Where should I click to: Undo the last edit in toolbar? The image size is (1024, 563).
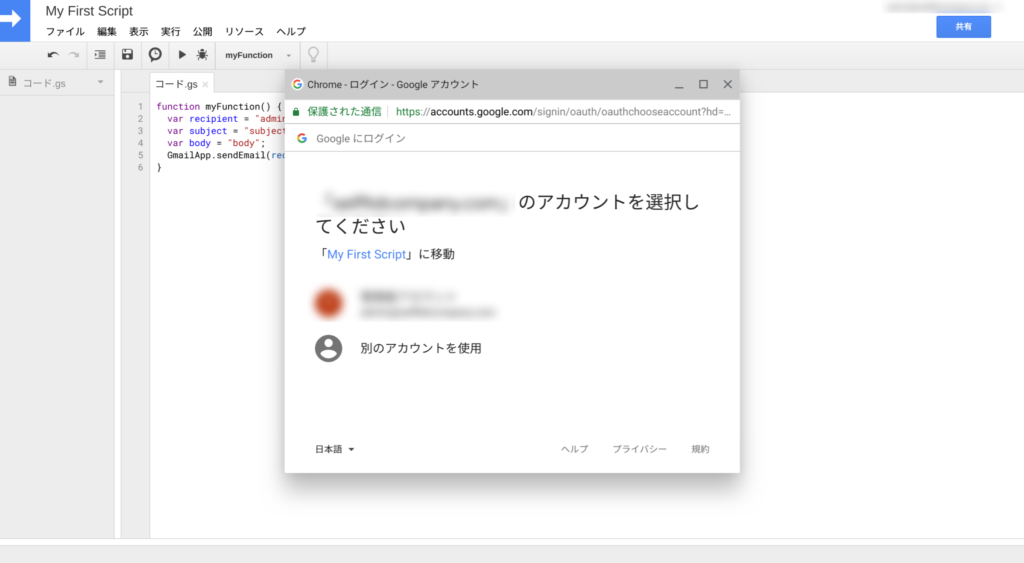pos(53,55)
